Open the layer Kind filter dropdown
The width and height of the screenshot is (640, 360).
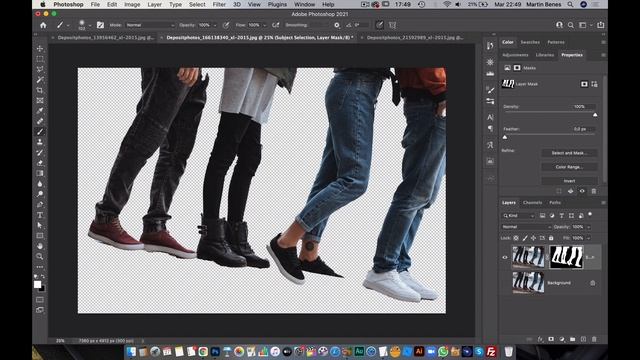[518, 216]
